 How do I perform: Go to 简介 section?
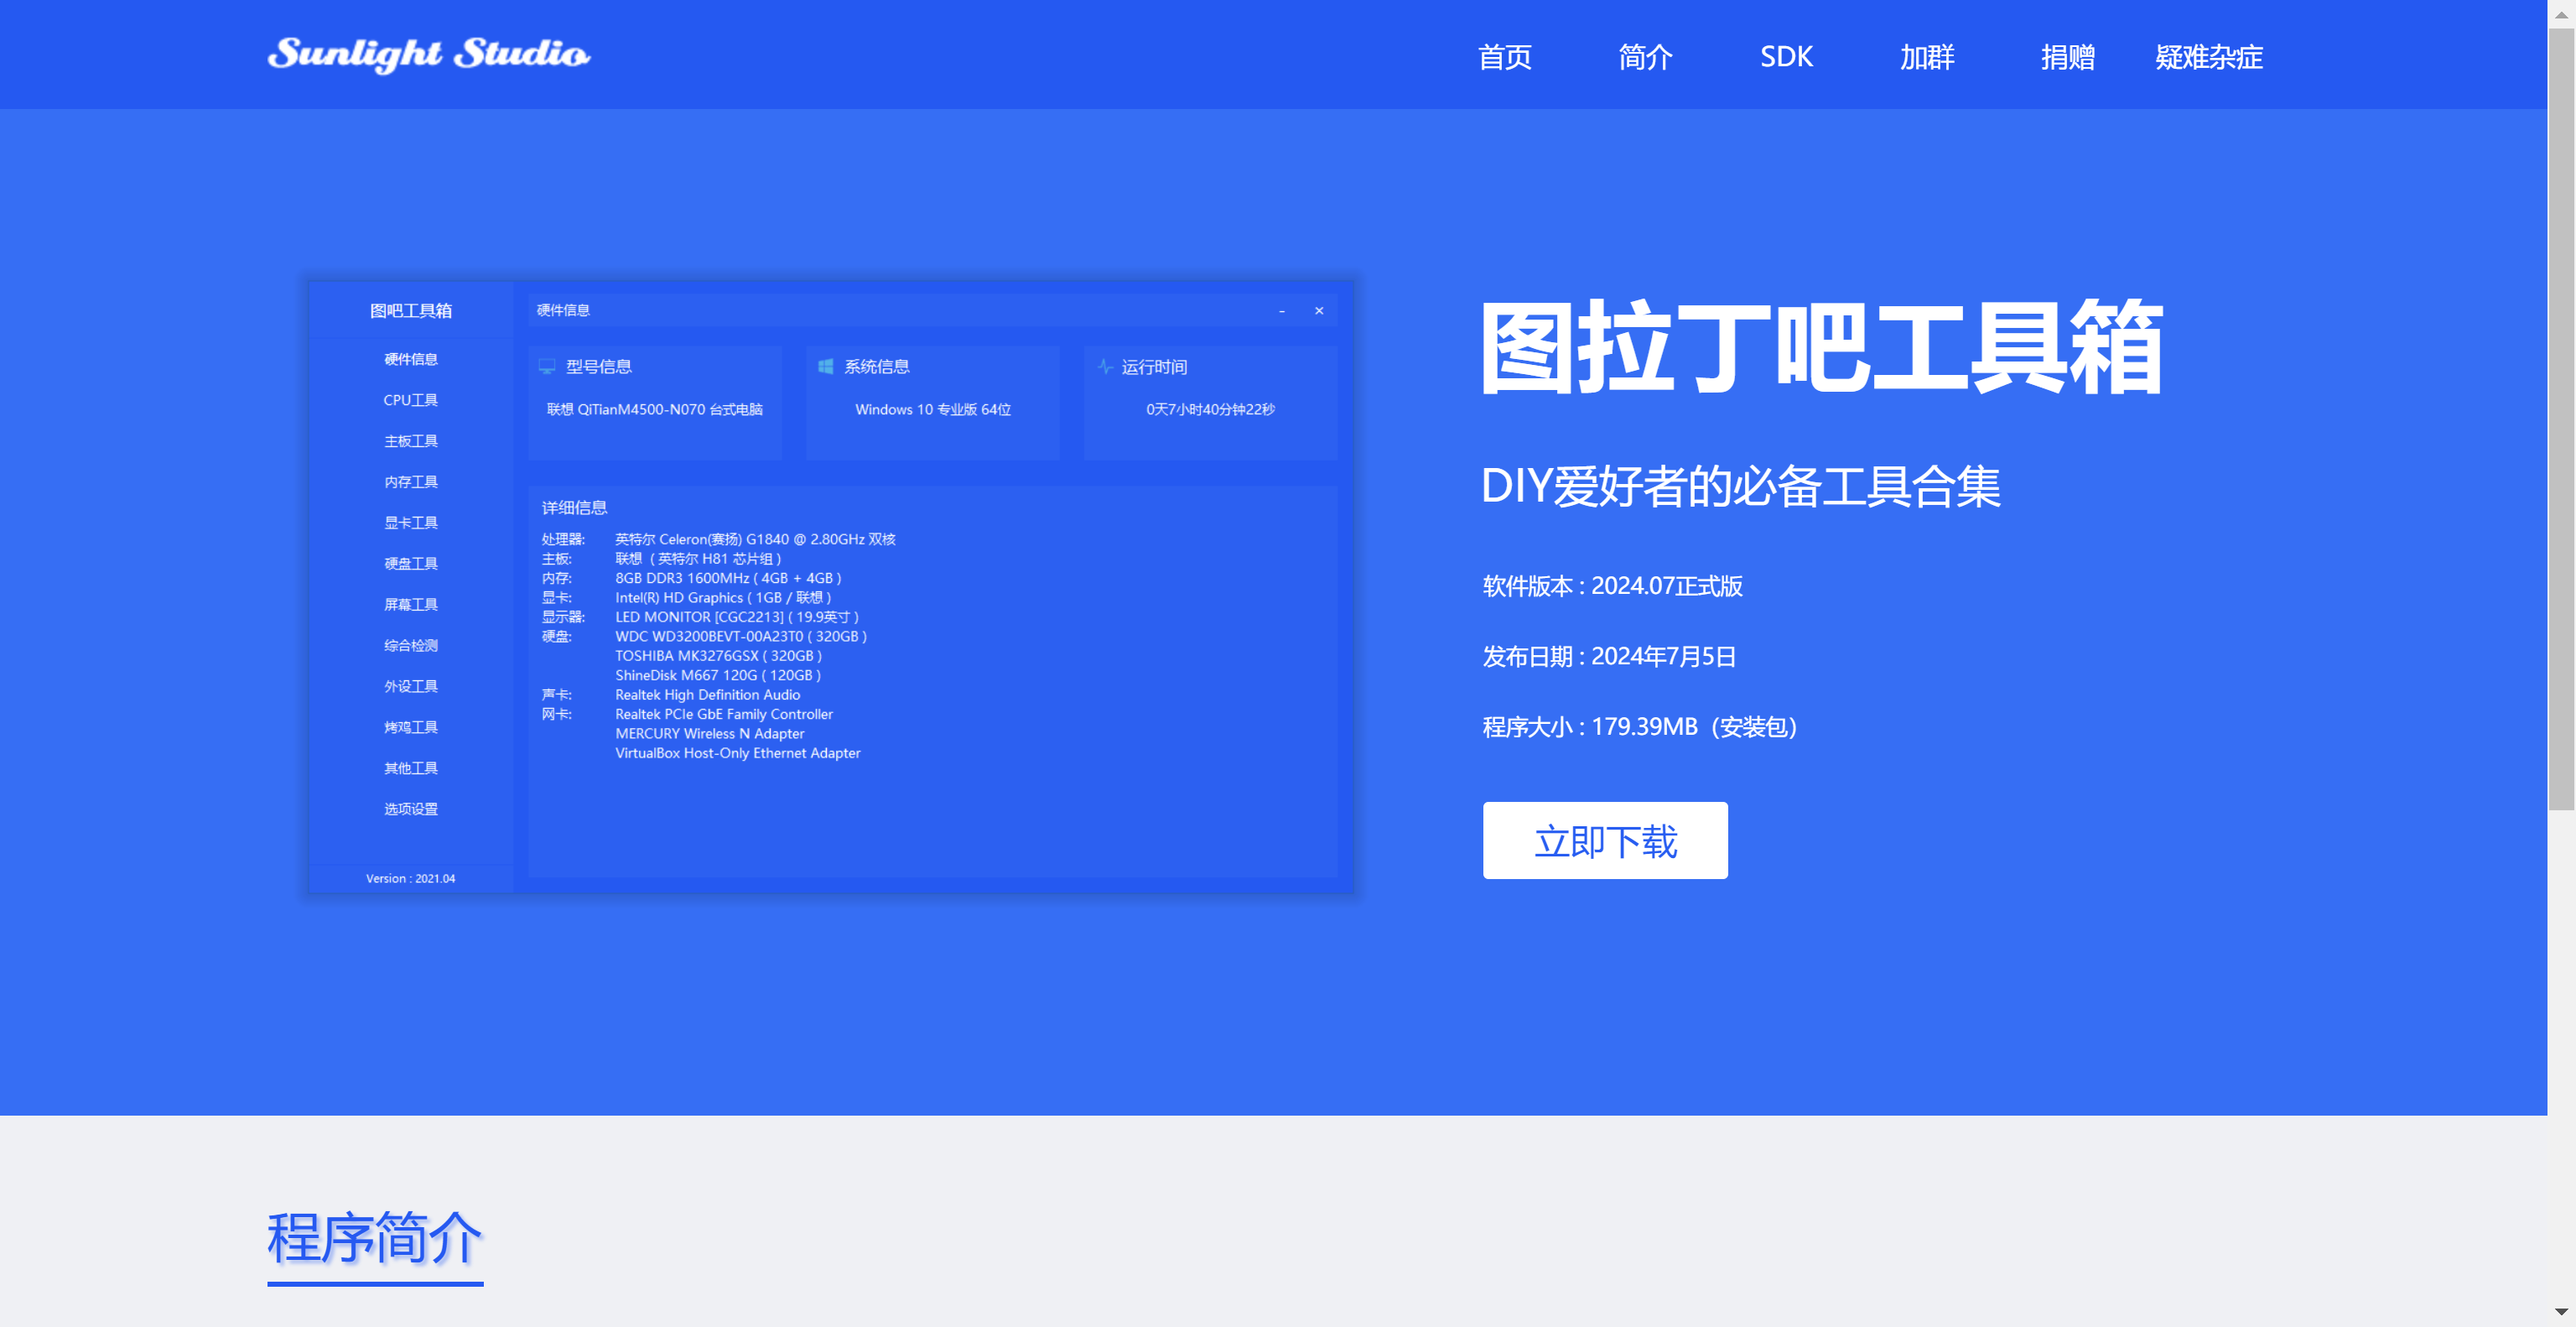1646,57
